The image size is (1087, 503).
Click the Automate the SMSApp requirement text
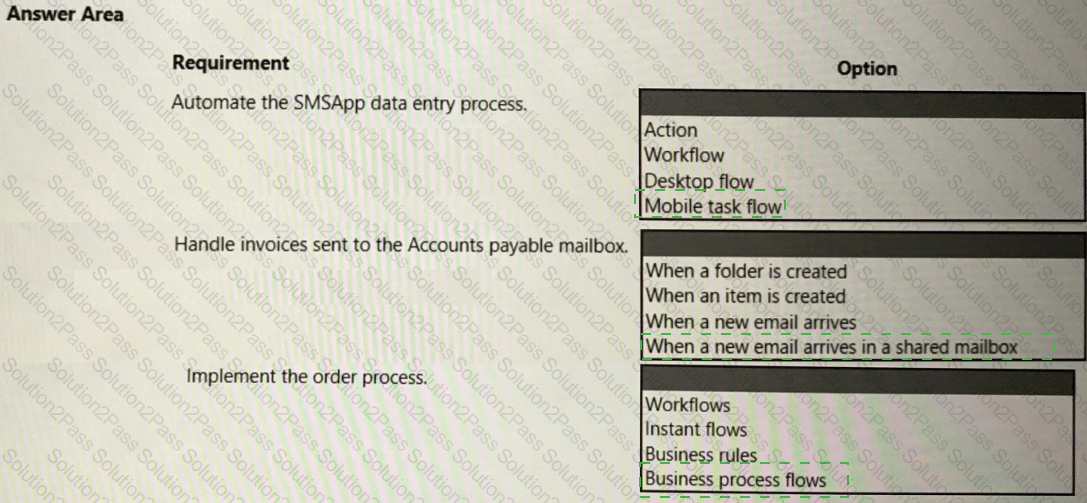coord(349,105)
